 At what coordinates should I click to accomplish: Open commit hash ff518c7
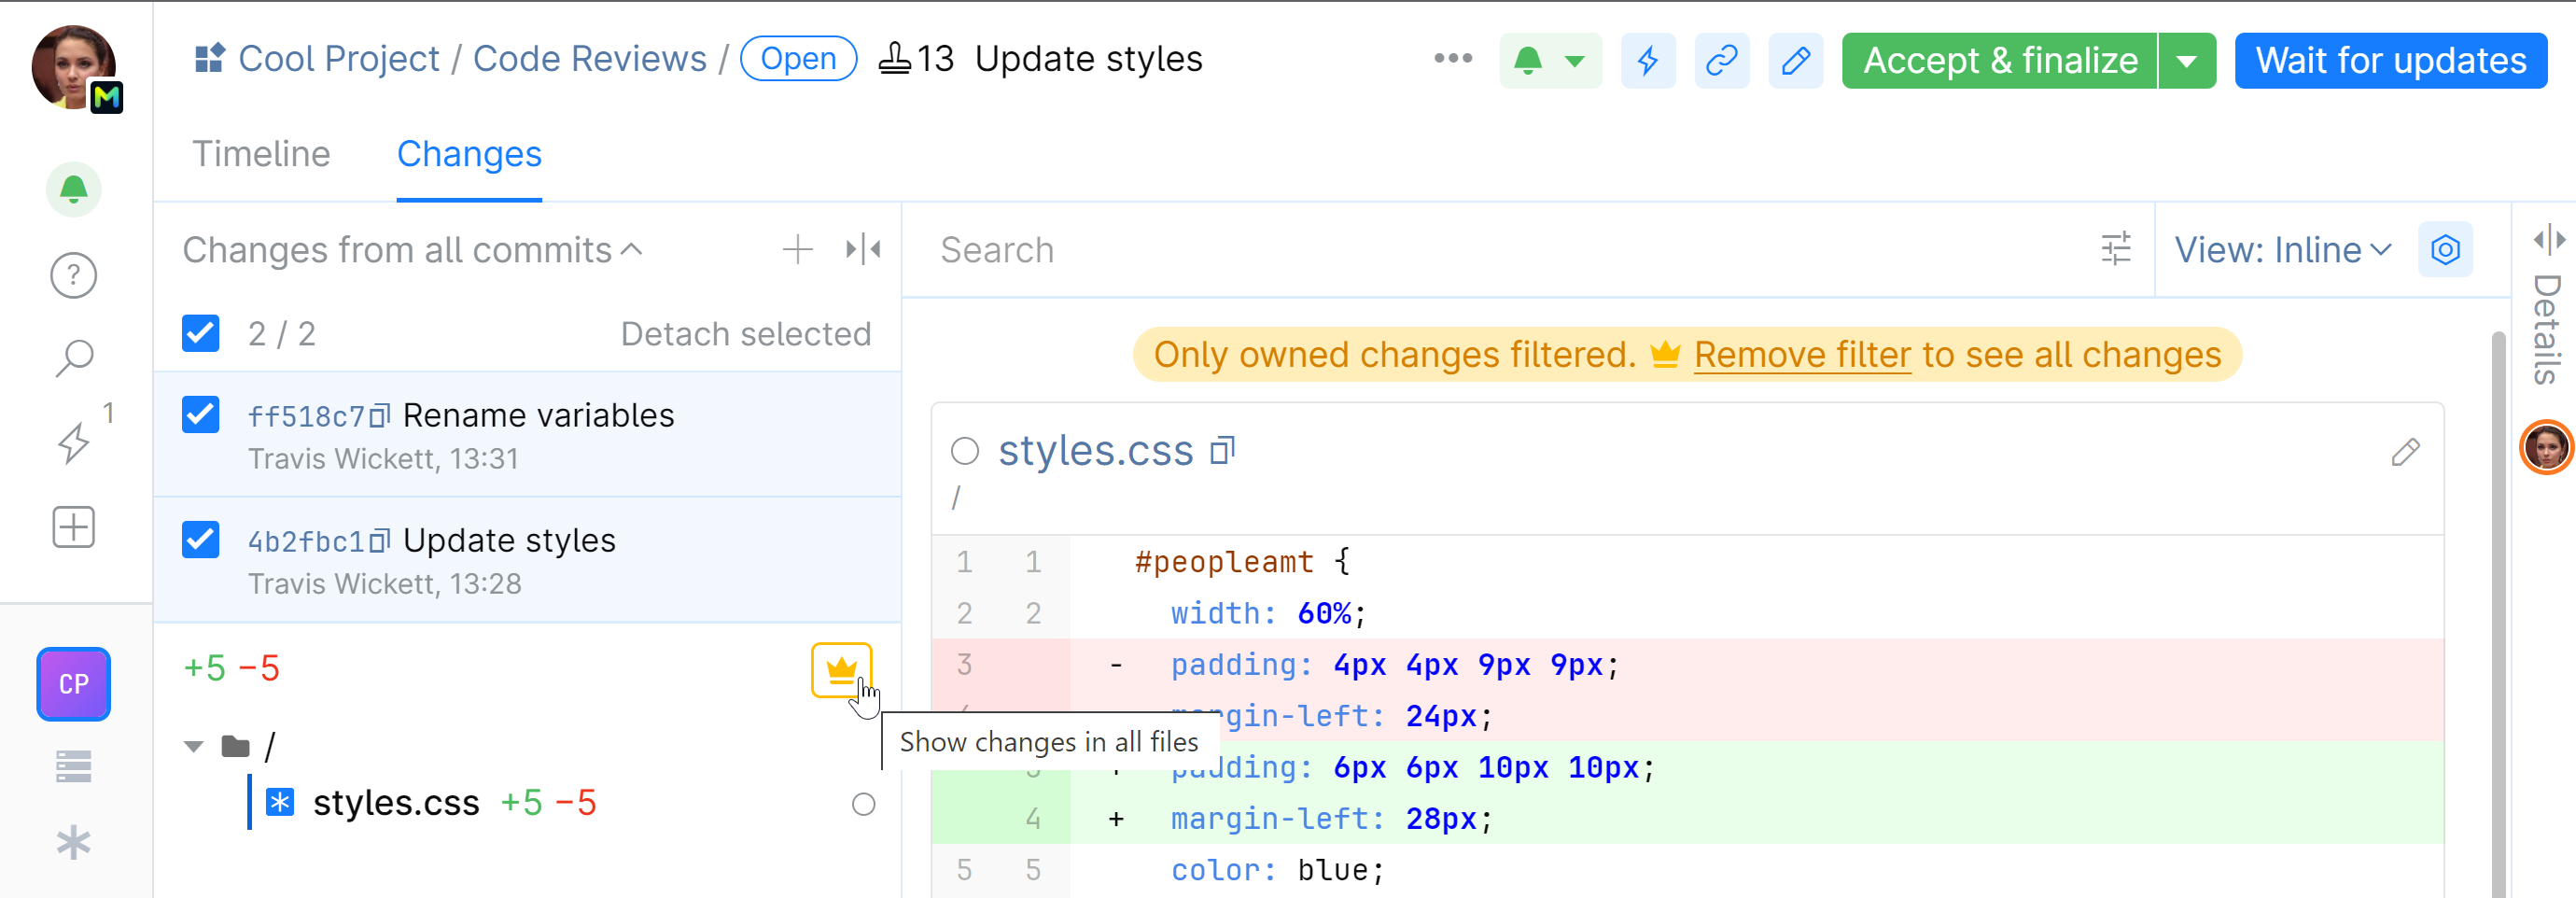[x=306, y=416]
